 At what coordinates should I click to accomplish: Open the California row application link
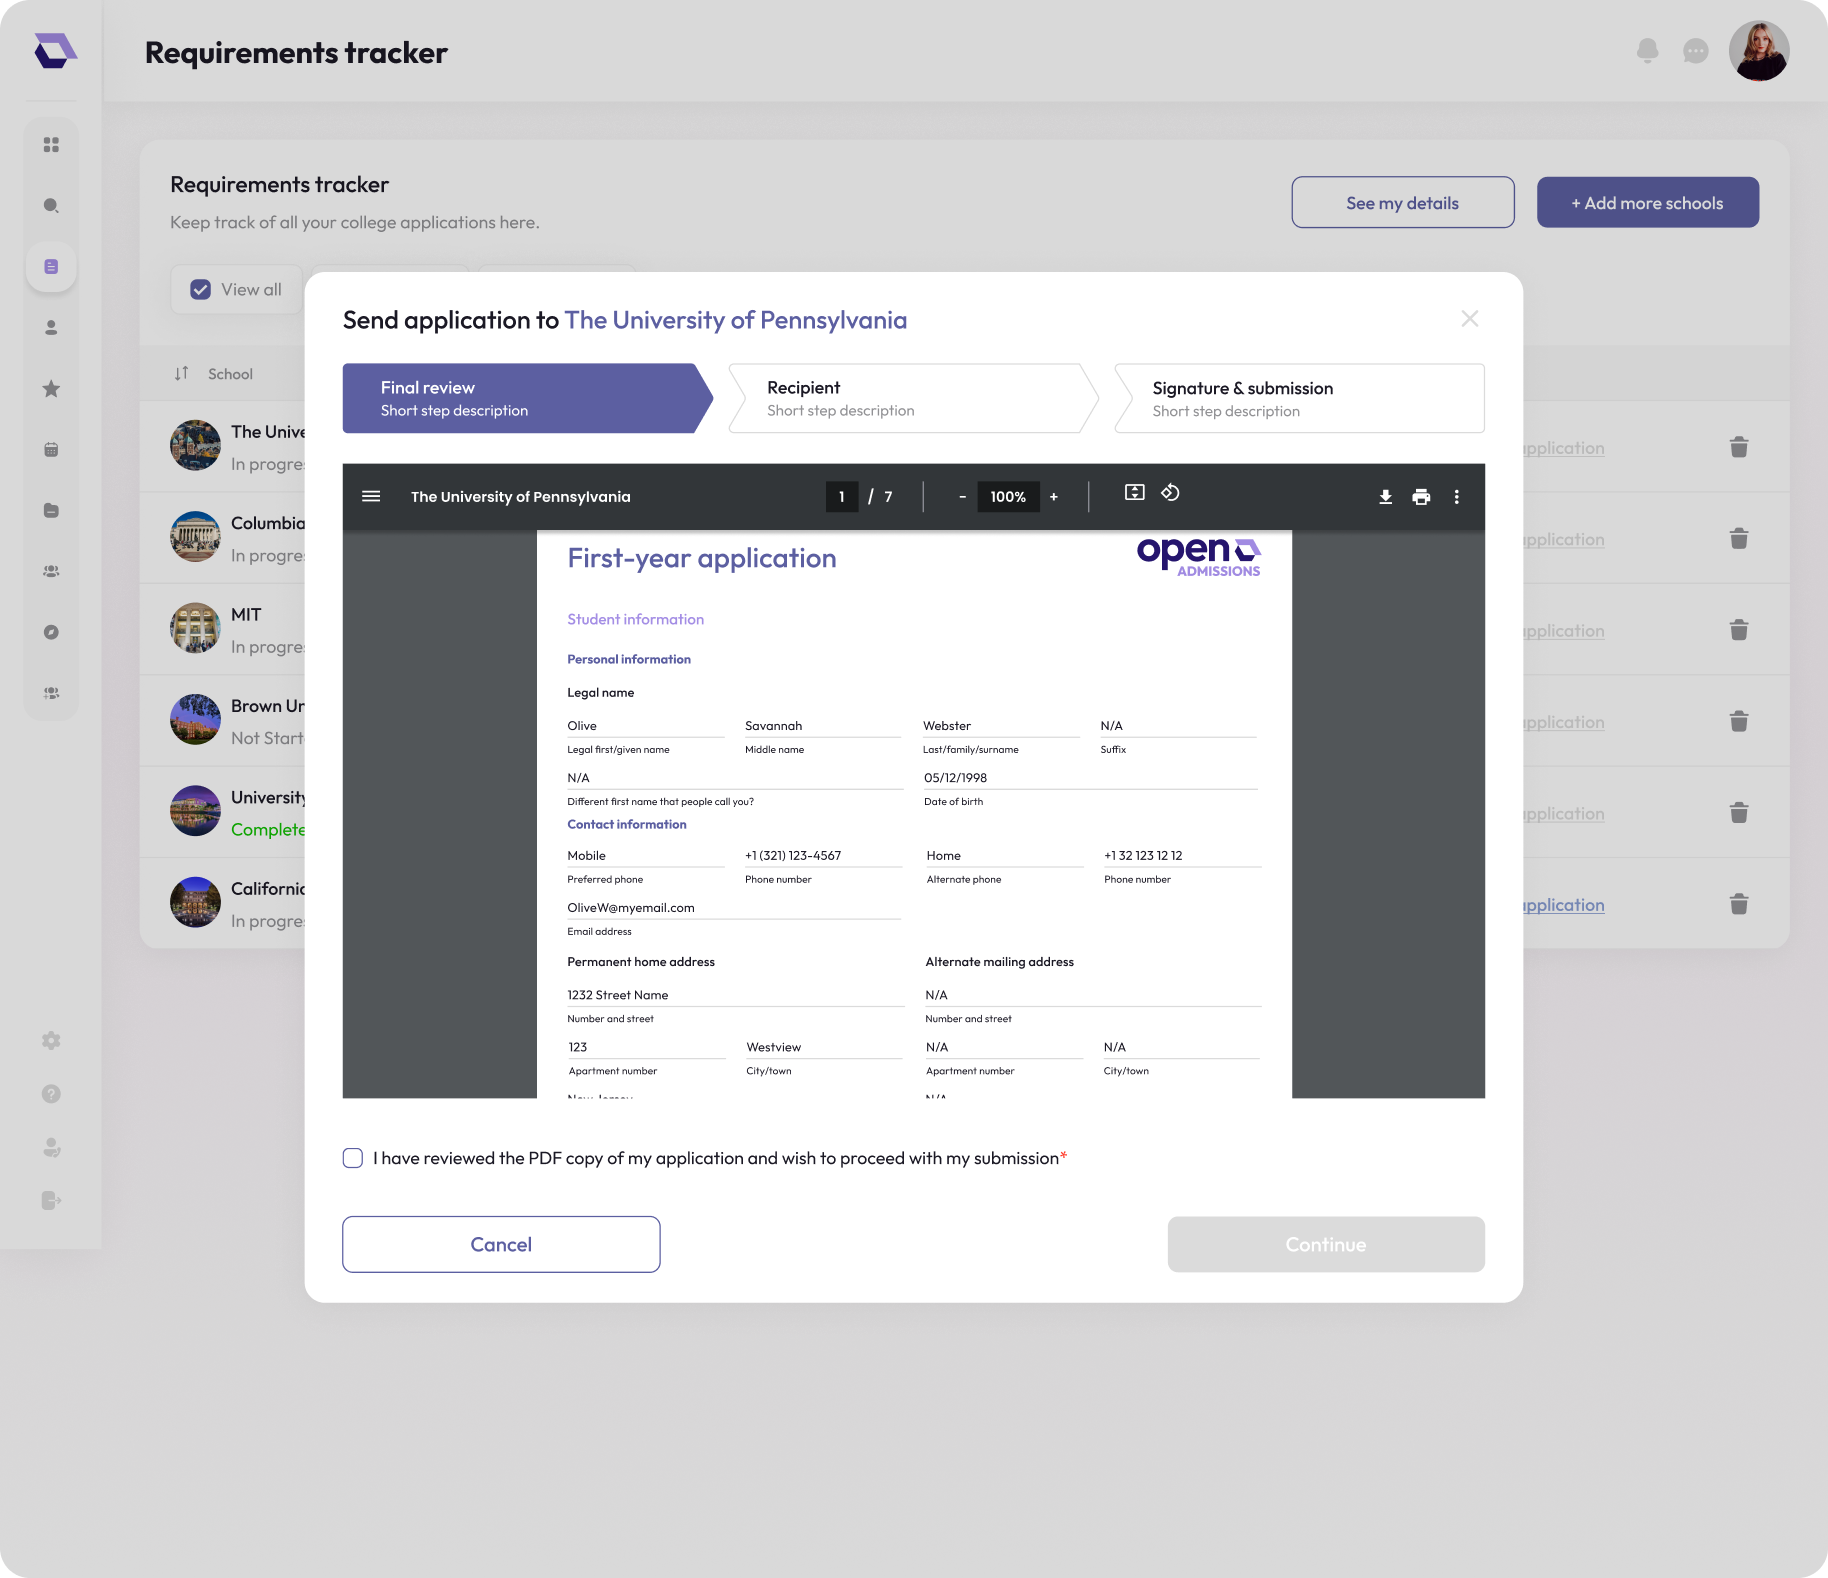(1564, 905)
